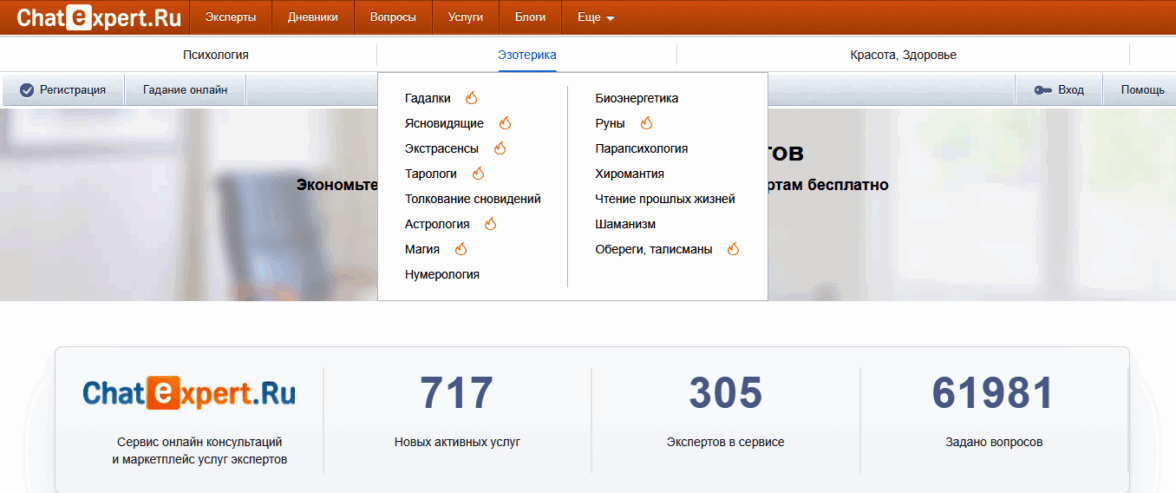Select Чтение прошлых жизней link

(665, 199)
